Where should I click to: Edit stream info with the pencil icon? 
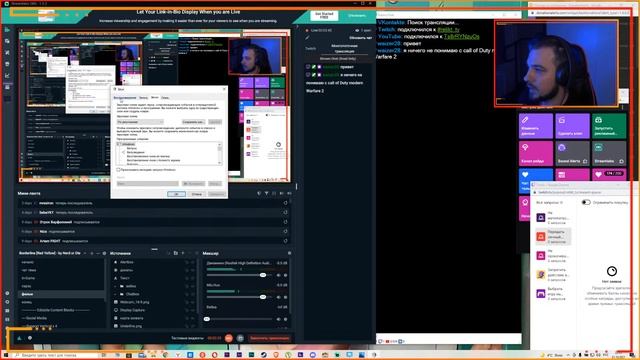pos(308,38)
